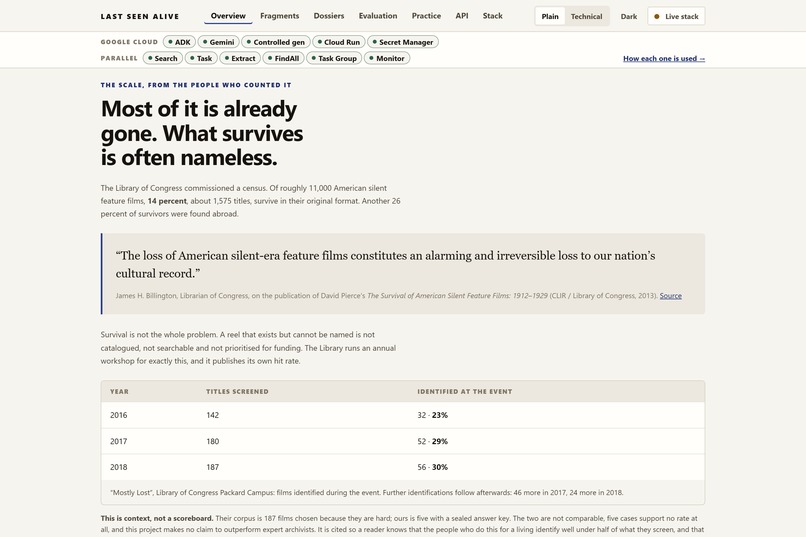The width and height of the screenshot is (806, 537).
Task: Click the Gemini chip
Action: point(218,42)
